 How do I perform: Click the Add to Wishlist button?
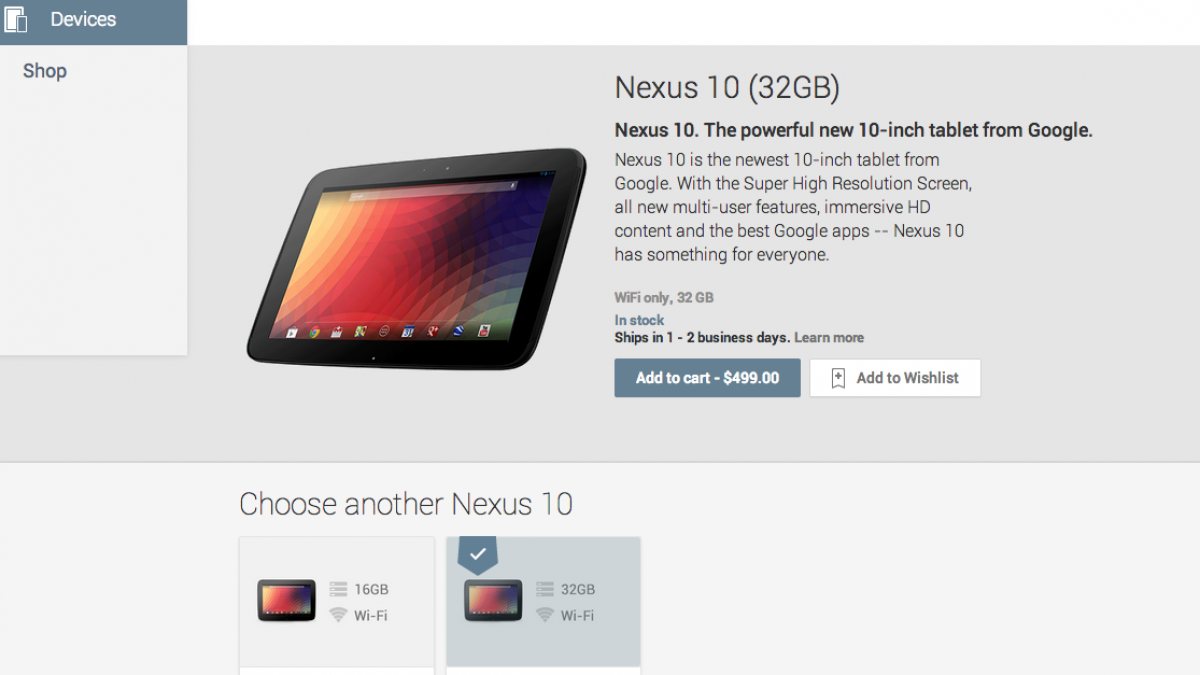click(x=895, y=378)
